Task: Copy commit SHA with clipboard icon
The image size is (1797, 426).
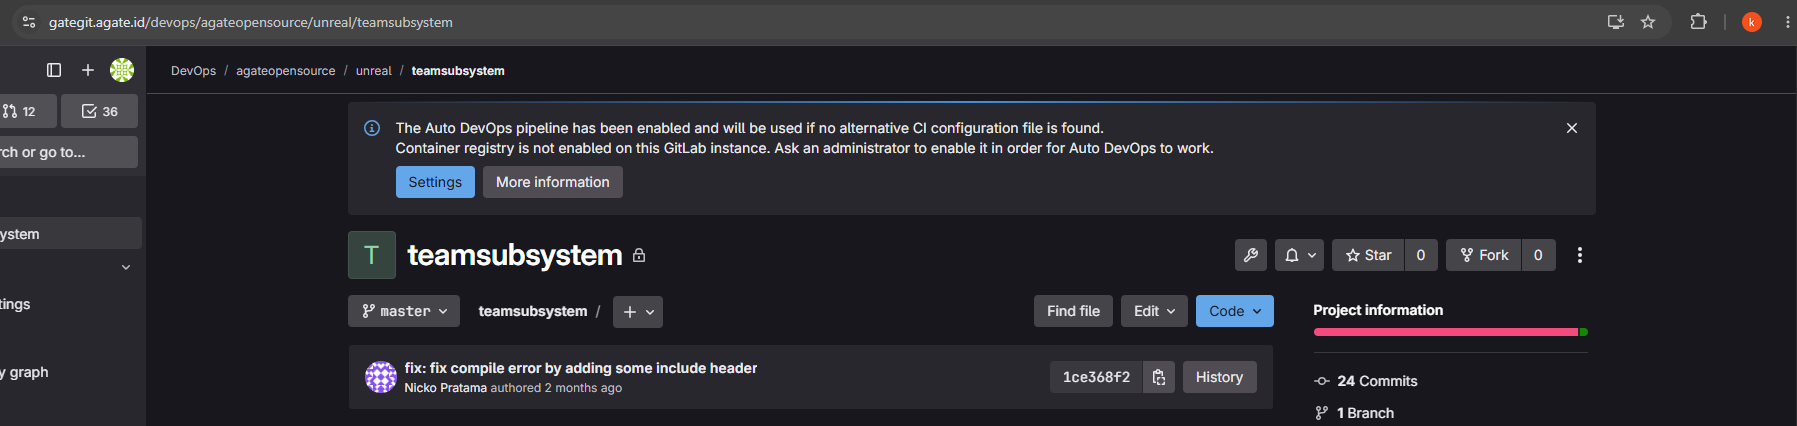Action: [x=1159, y=377]
